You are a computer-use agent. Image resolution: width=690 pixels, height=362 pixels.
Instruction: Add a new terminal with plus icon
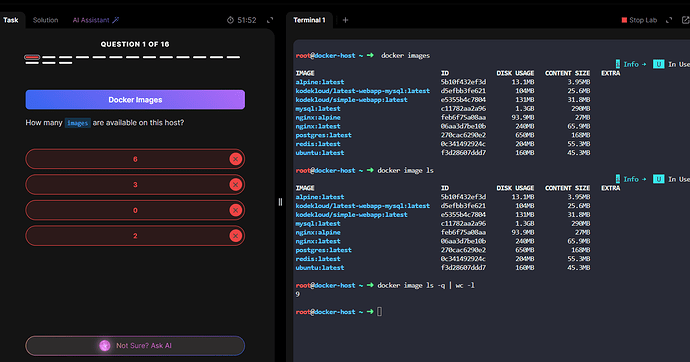click(345, 20)
